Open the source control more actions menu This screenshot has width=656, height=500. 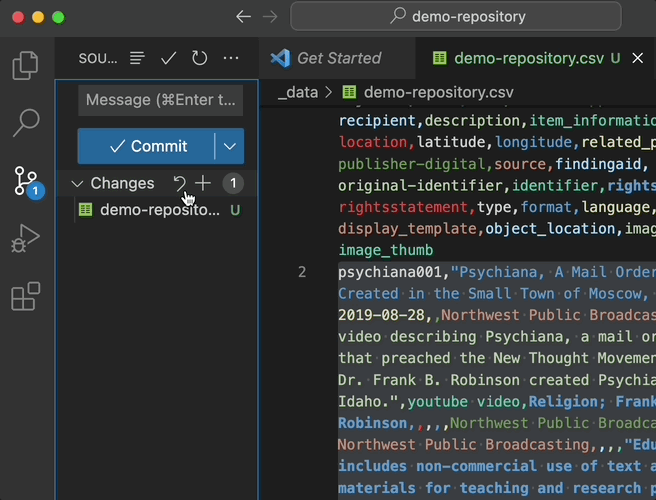(x=231, y=58)
